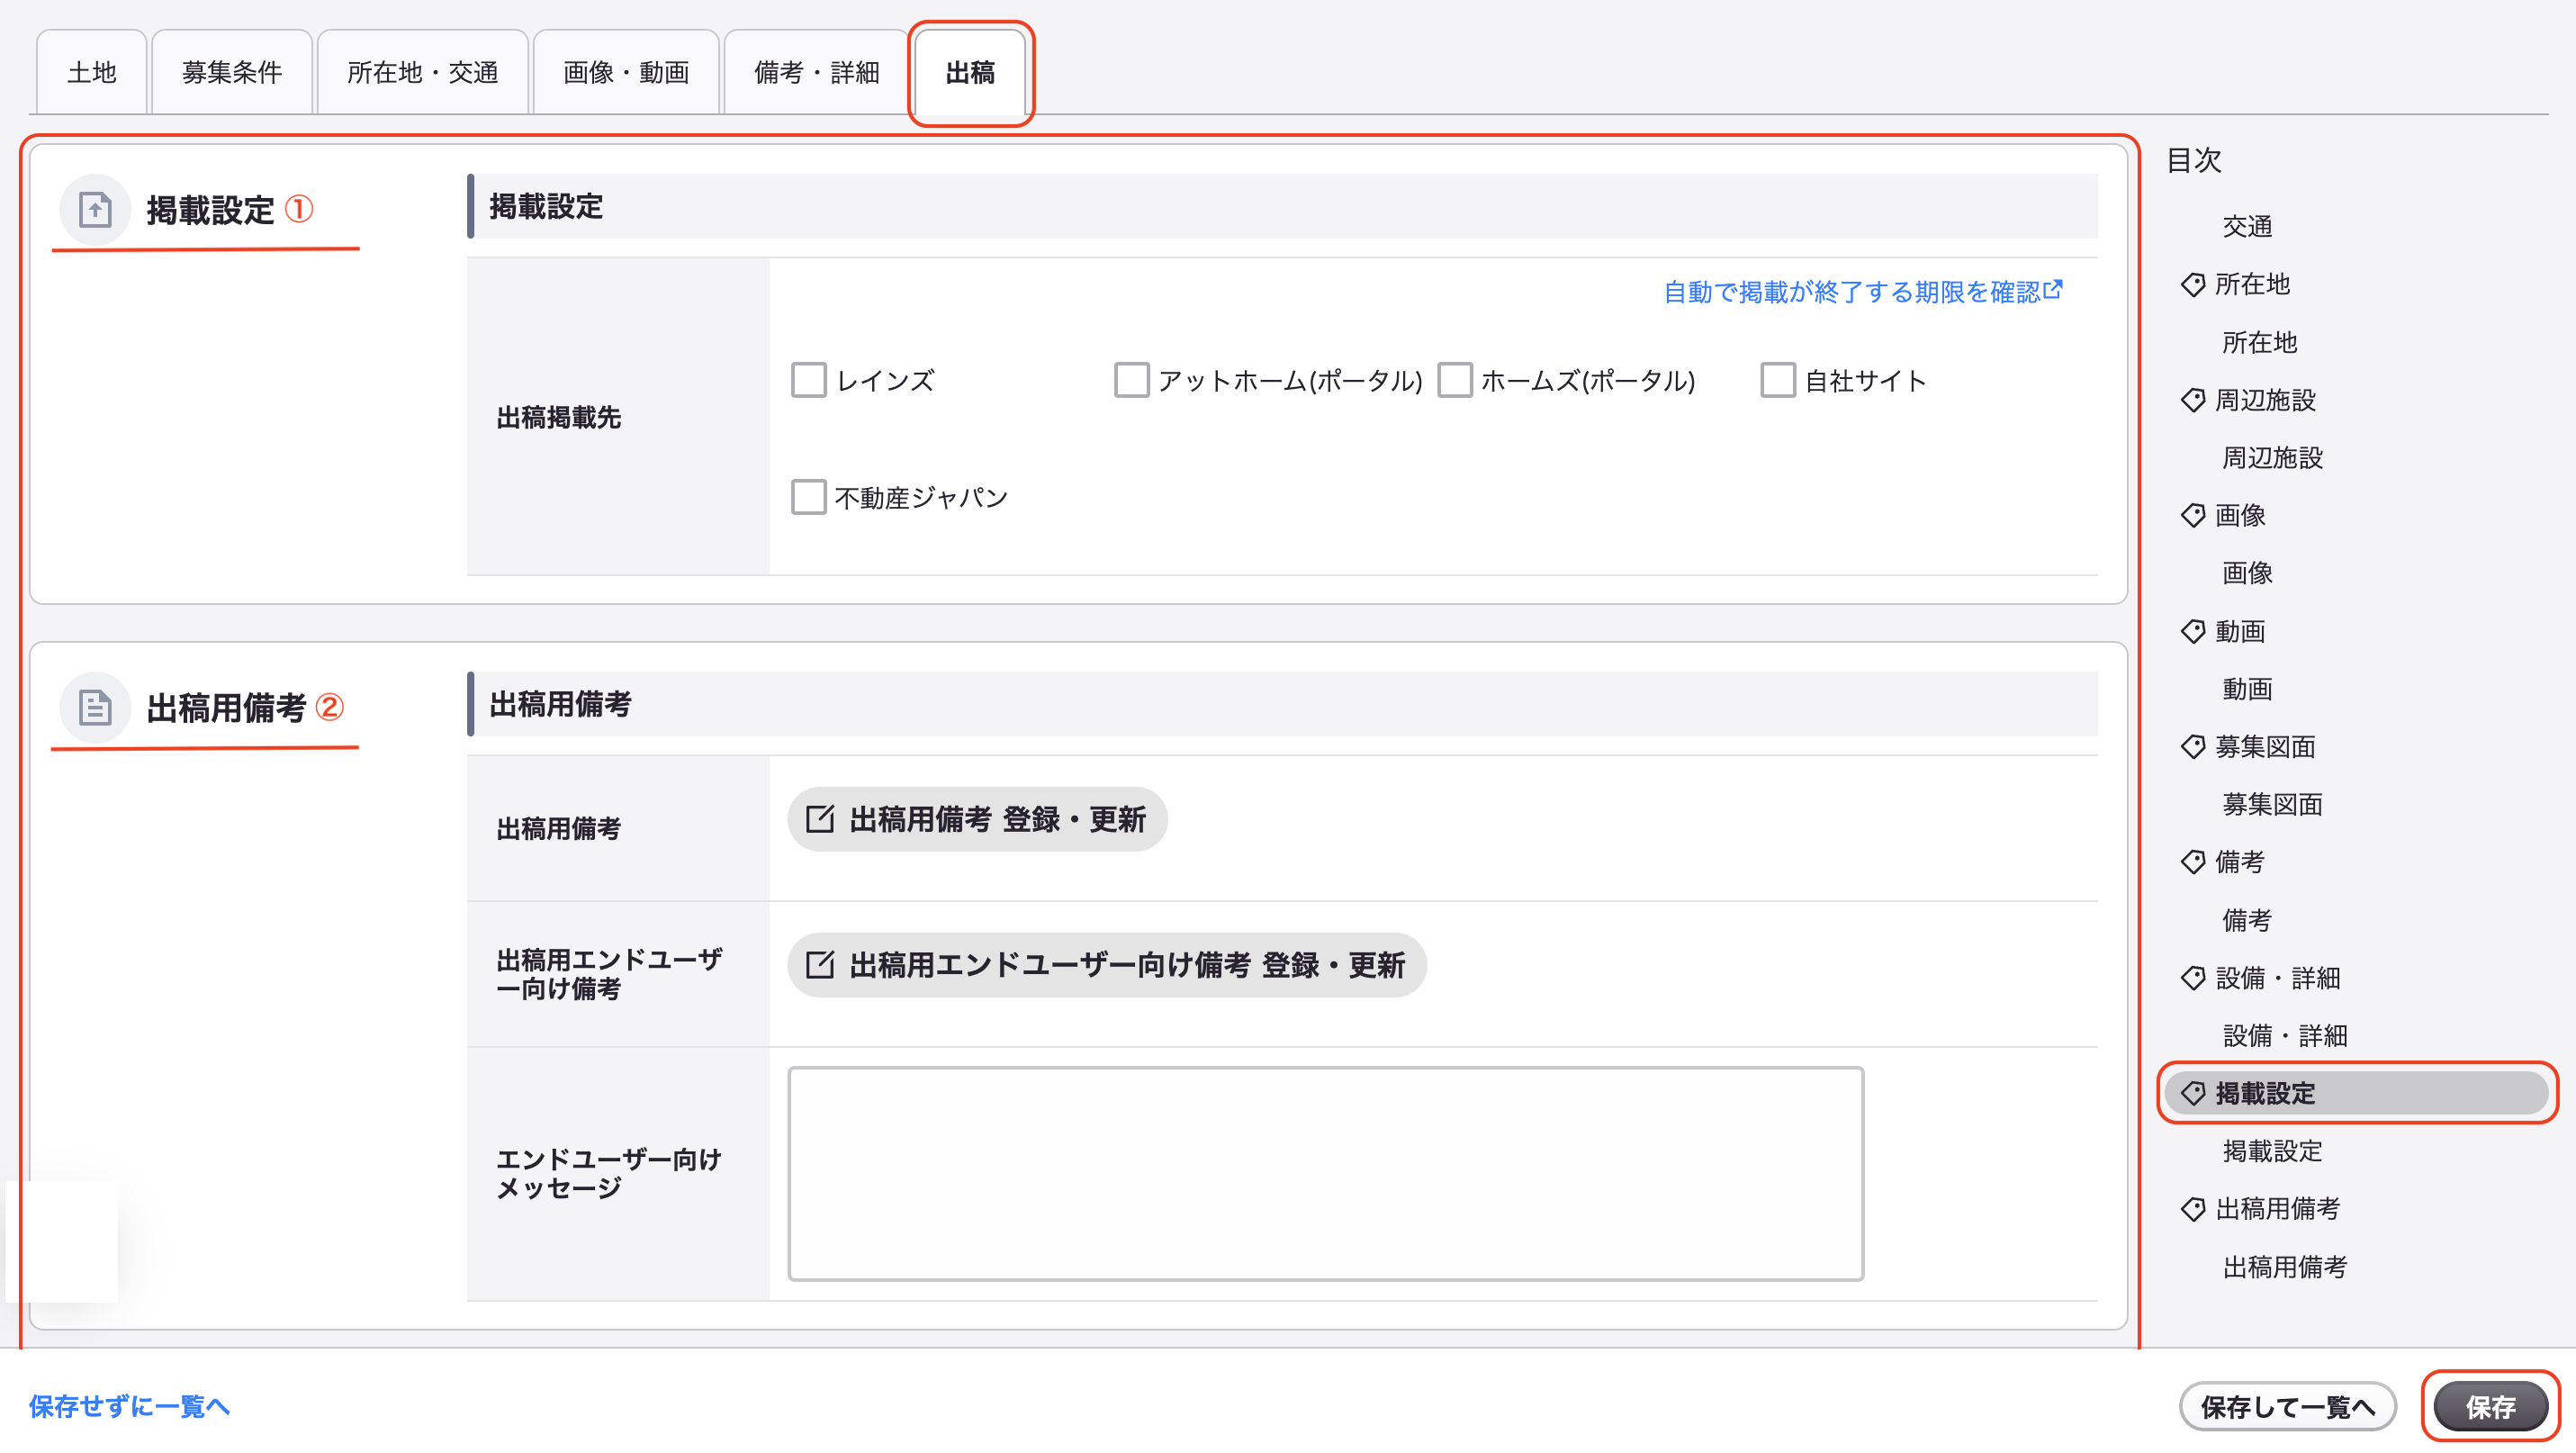Select 出稿用備考 section heading in 目次
2576x1453 pixels.
tap(2278, 1208)
